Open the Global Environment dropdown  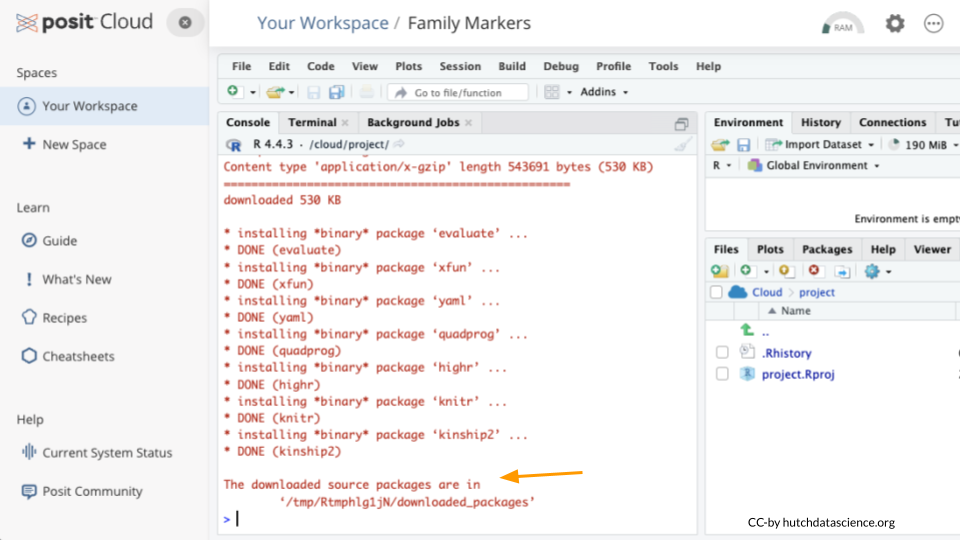[814, 165]
